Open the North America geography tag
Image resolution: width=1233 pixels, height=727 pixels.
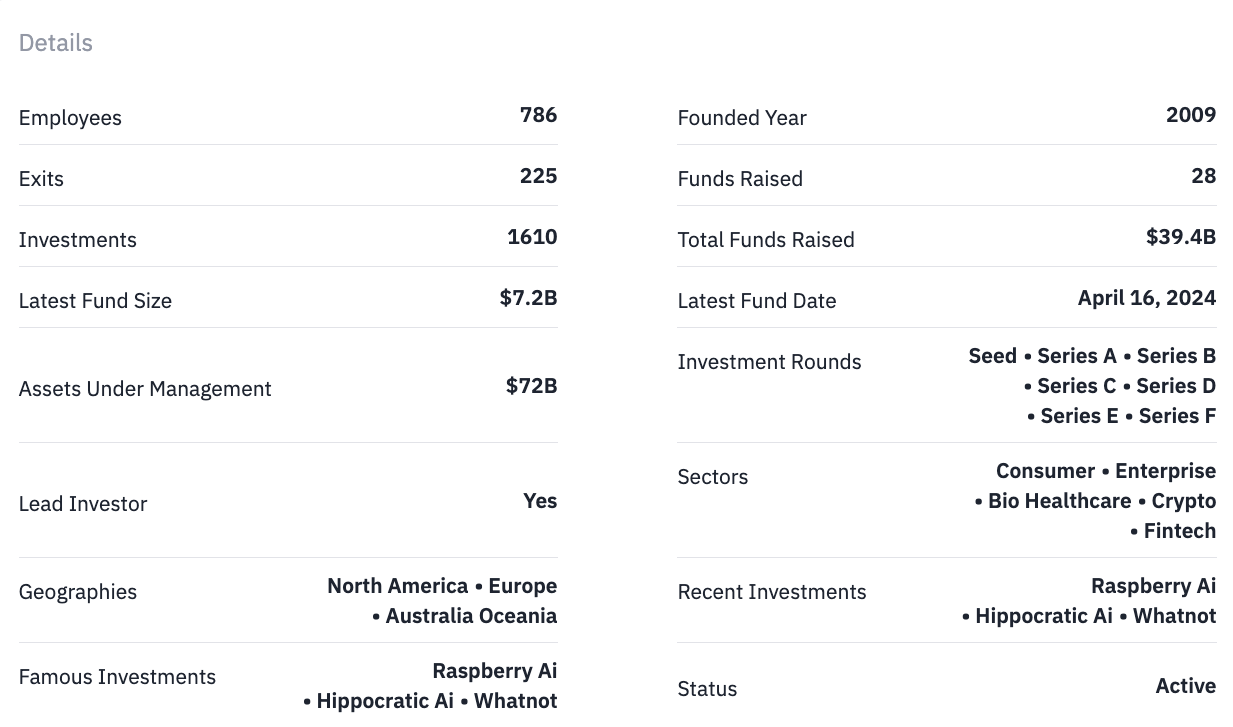(398, 586)
